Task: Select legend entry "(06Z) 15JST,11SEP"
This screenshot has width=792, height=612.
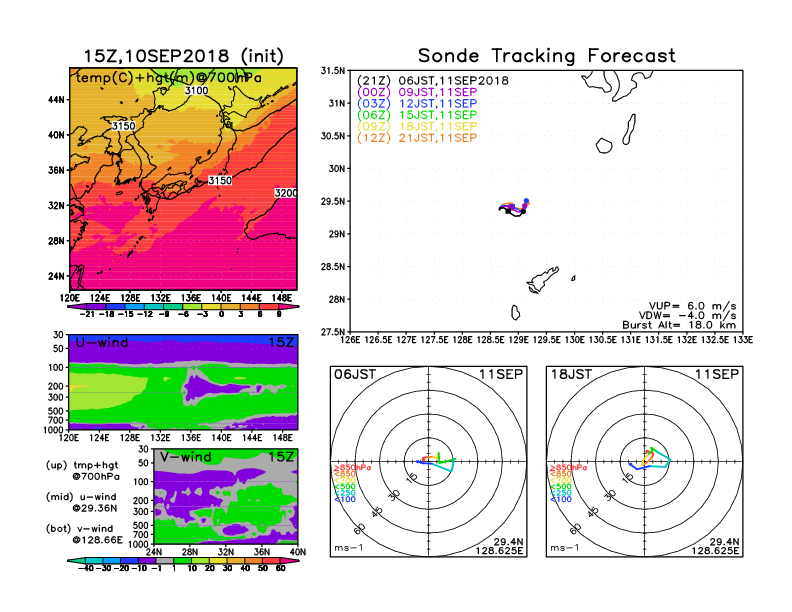Action: coord(417,115)
